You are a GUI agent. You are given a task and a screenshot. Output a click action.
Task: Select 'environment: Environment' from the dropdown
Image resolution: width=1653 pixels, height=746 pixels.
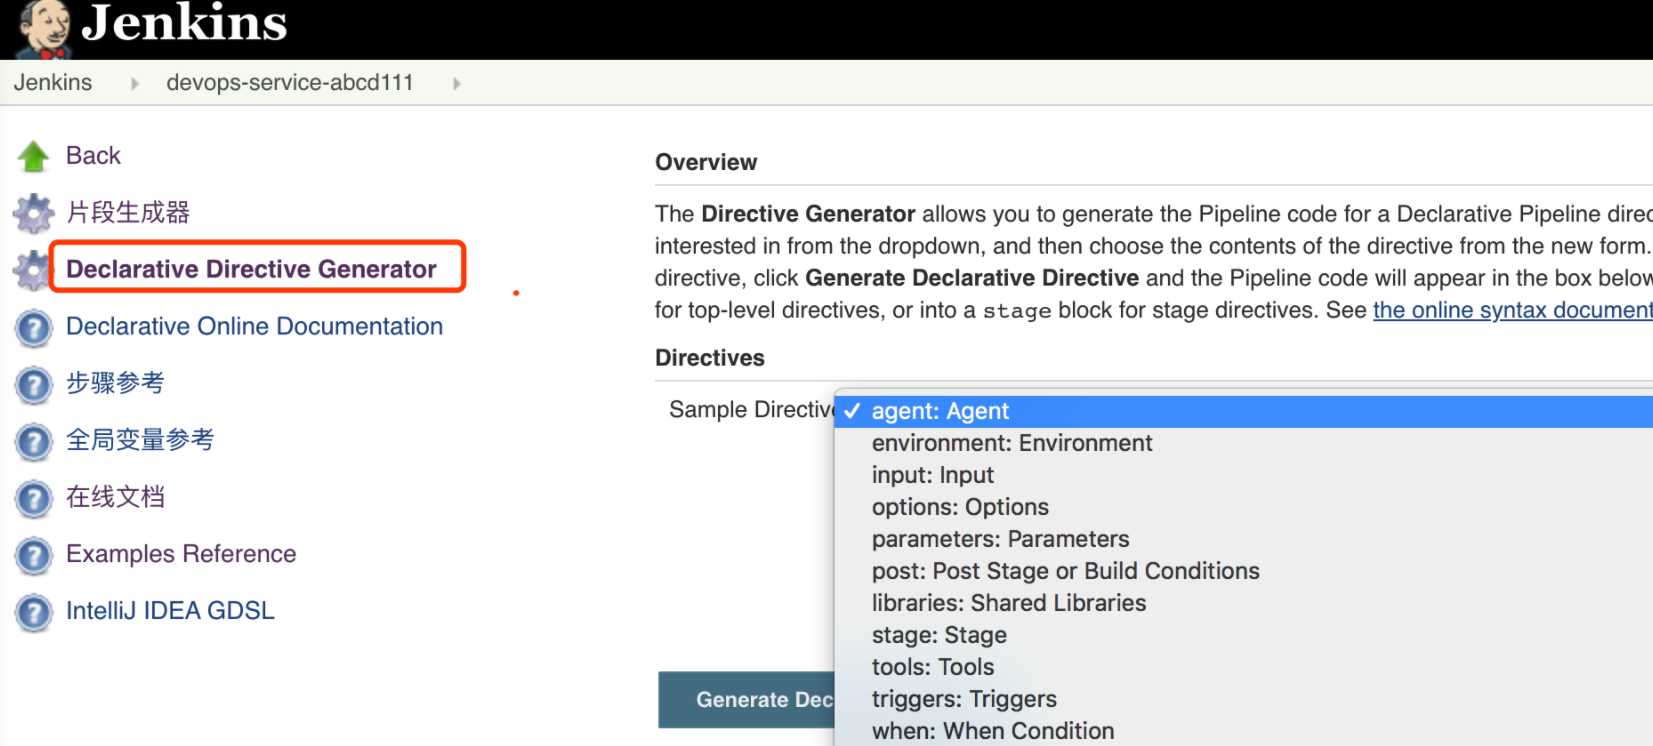[x=1244, y=443]
